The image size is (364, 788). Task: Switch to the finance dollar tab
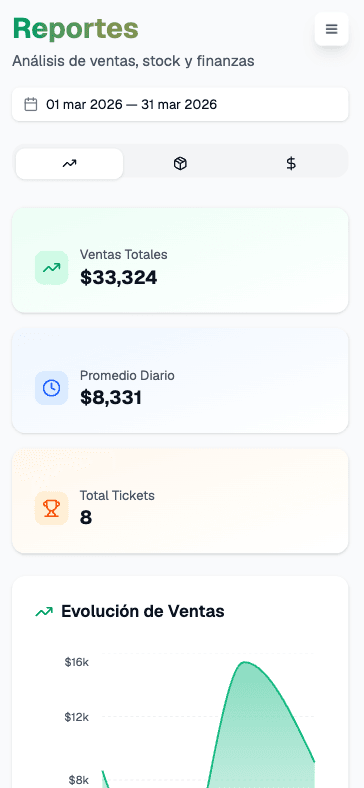291,163
